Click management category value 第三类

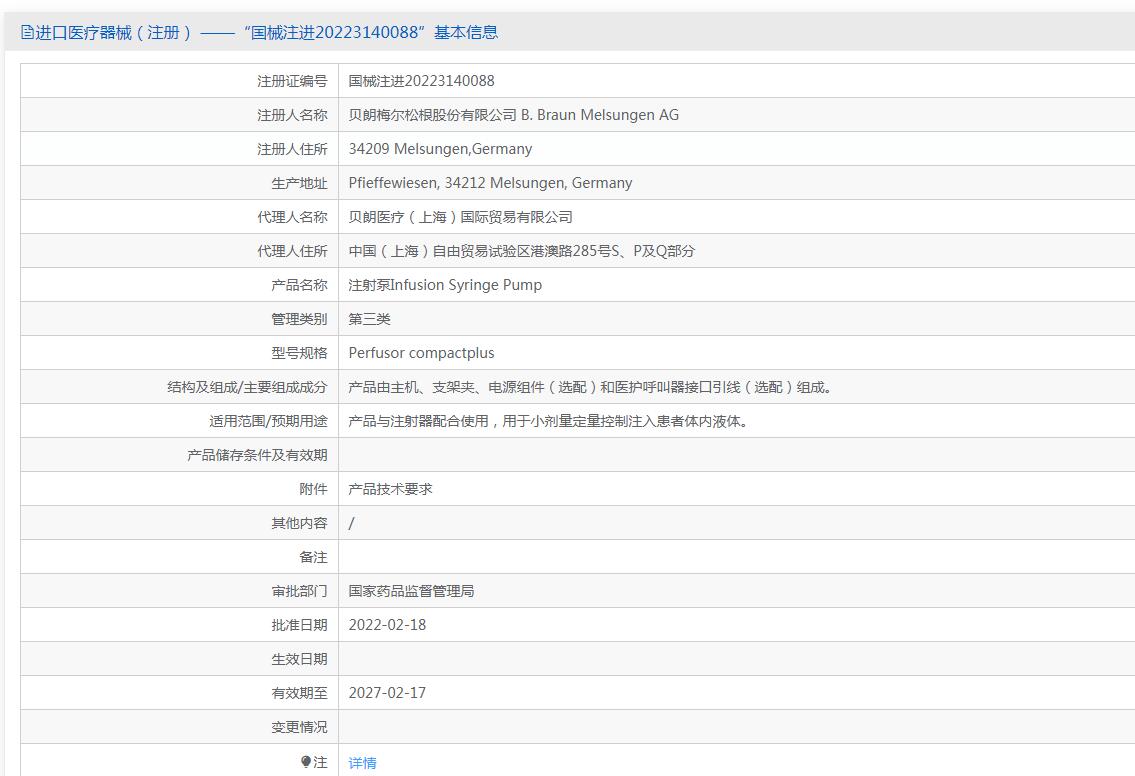click(x=369, y=319)
